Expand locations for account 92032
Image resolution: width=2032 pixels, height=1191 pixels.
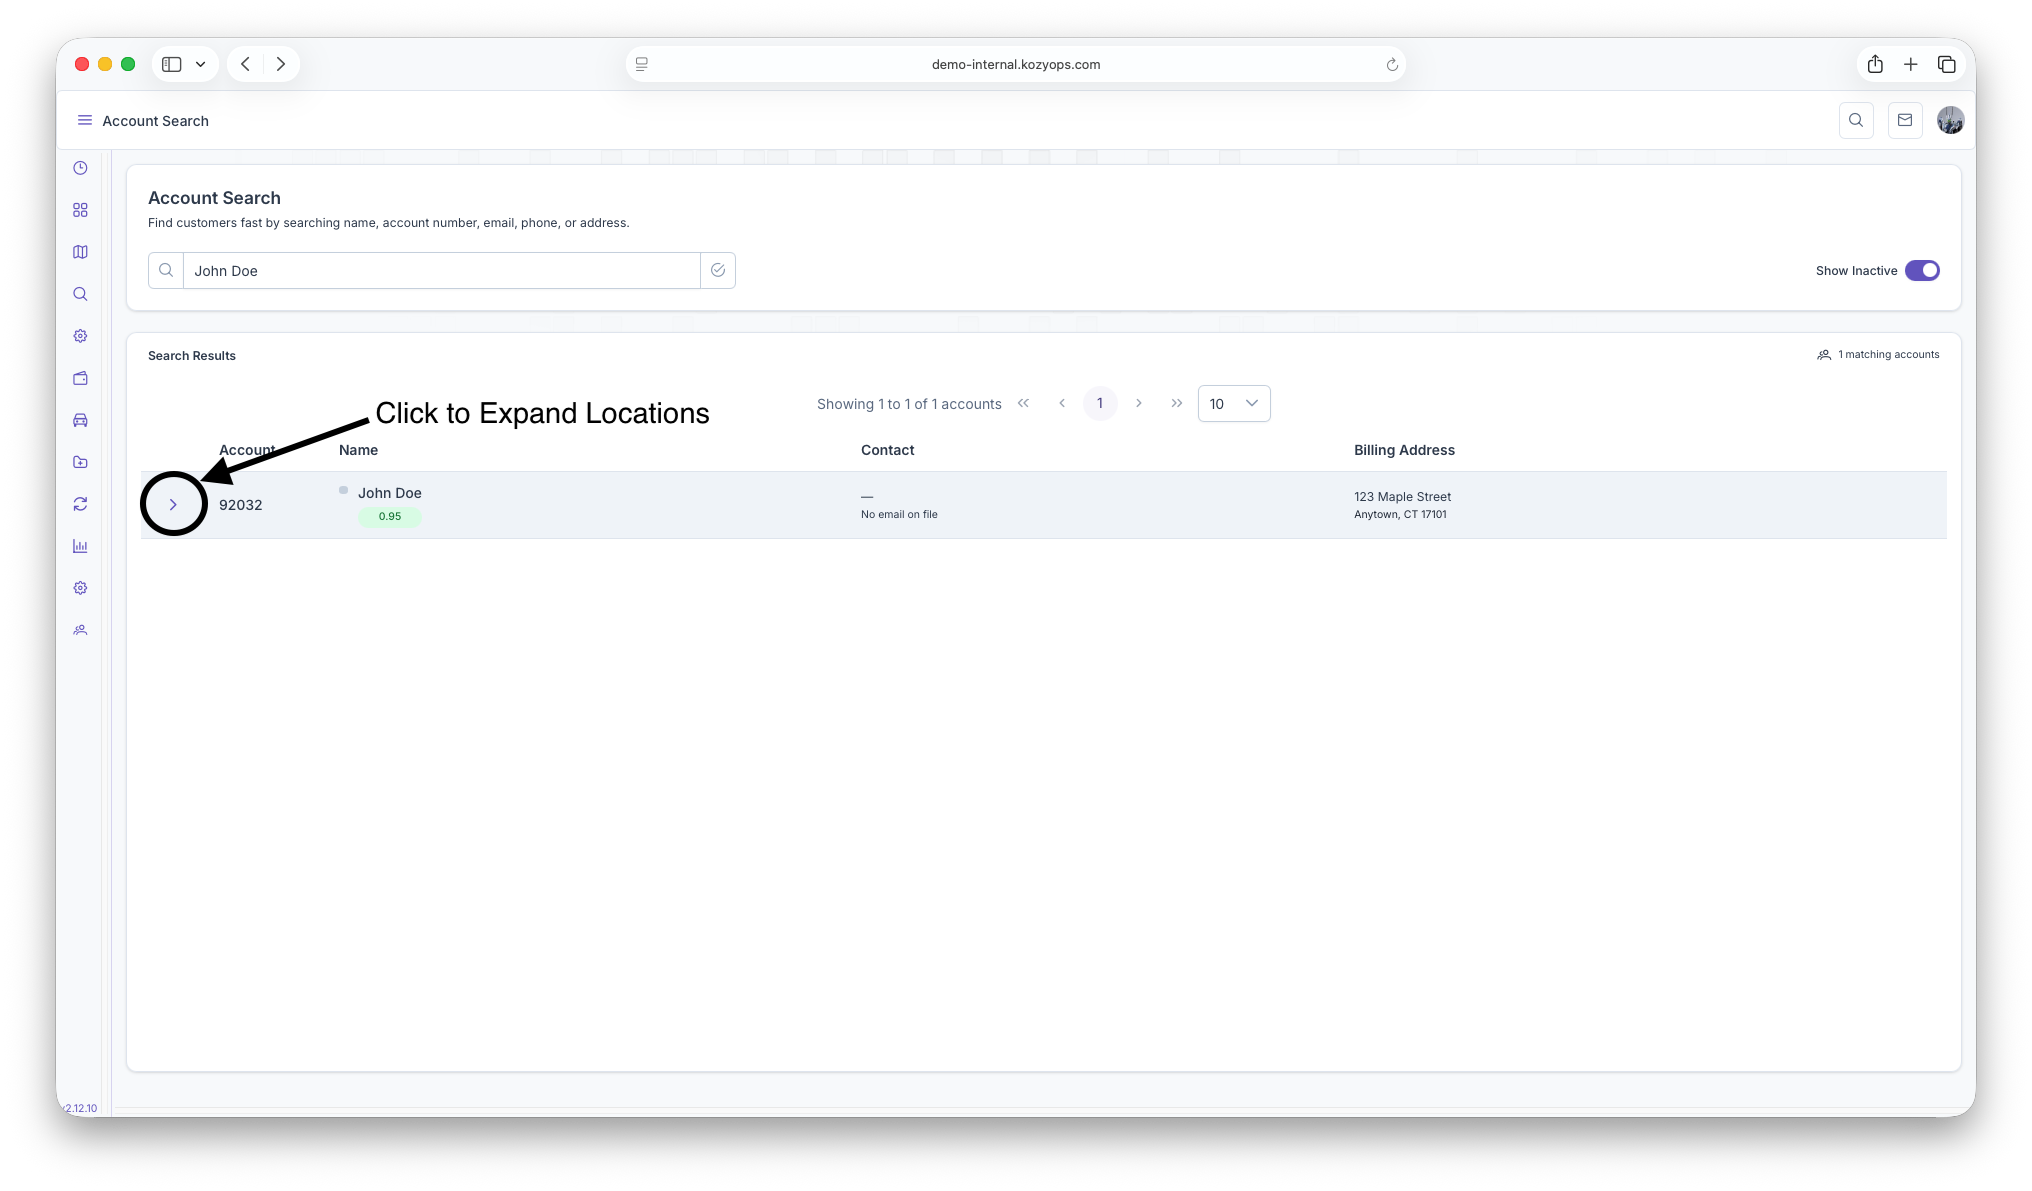(x=173, y=505)
